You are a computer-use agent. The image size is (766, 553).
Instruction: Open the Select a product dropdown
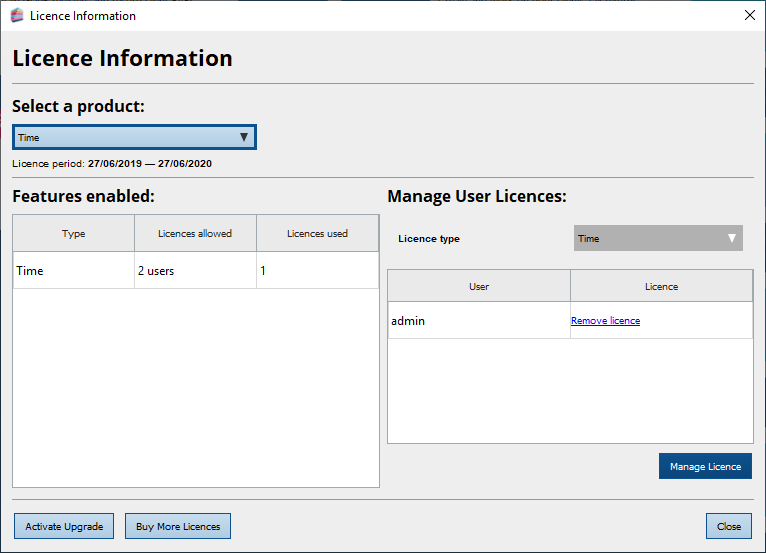pyautogui.click(x=134, y=137)
